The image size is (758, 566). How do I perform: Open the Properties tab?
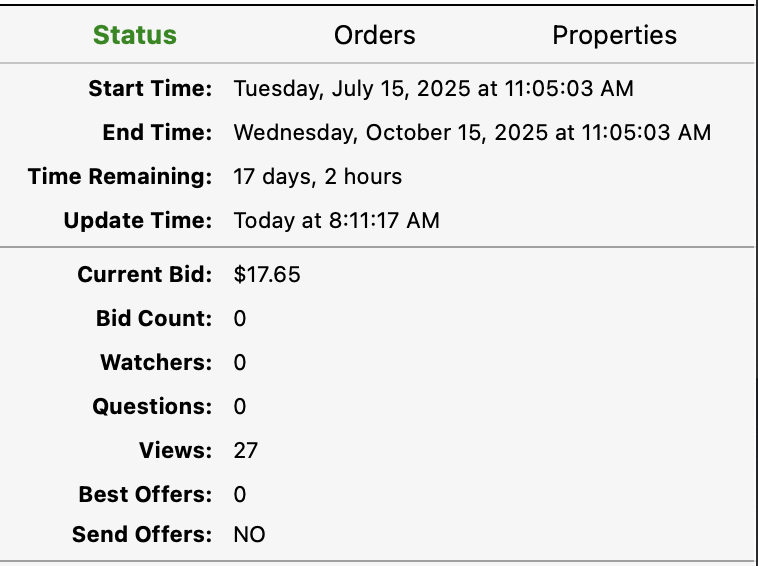pos(614,36)
